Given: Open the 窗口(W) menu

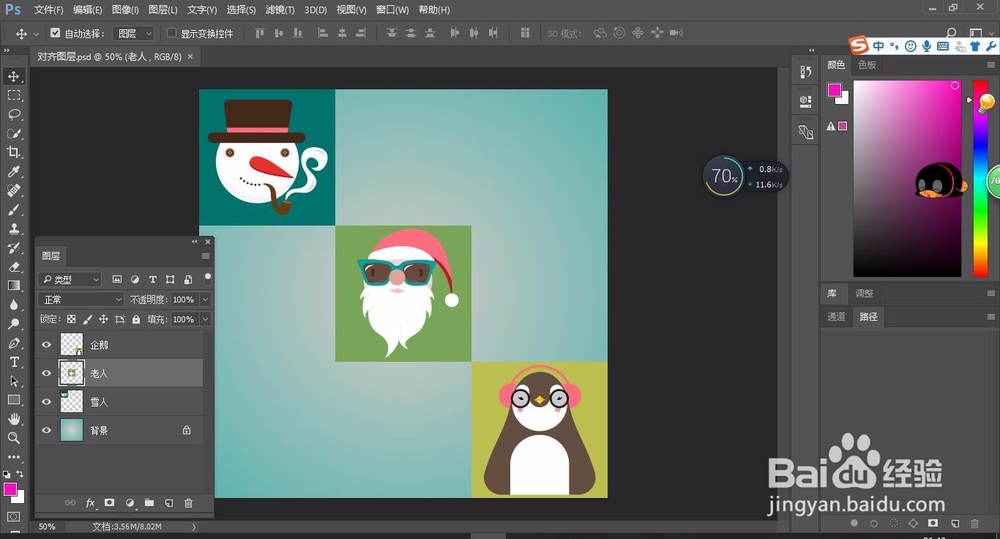Looking at the screenshot, I should [x=392, y=10].
